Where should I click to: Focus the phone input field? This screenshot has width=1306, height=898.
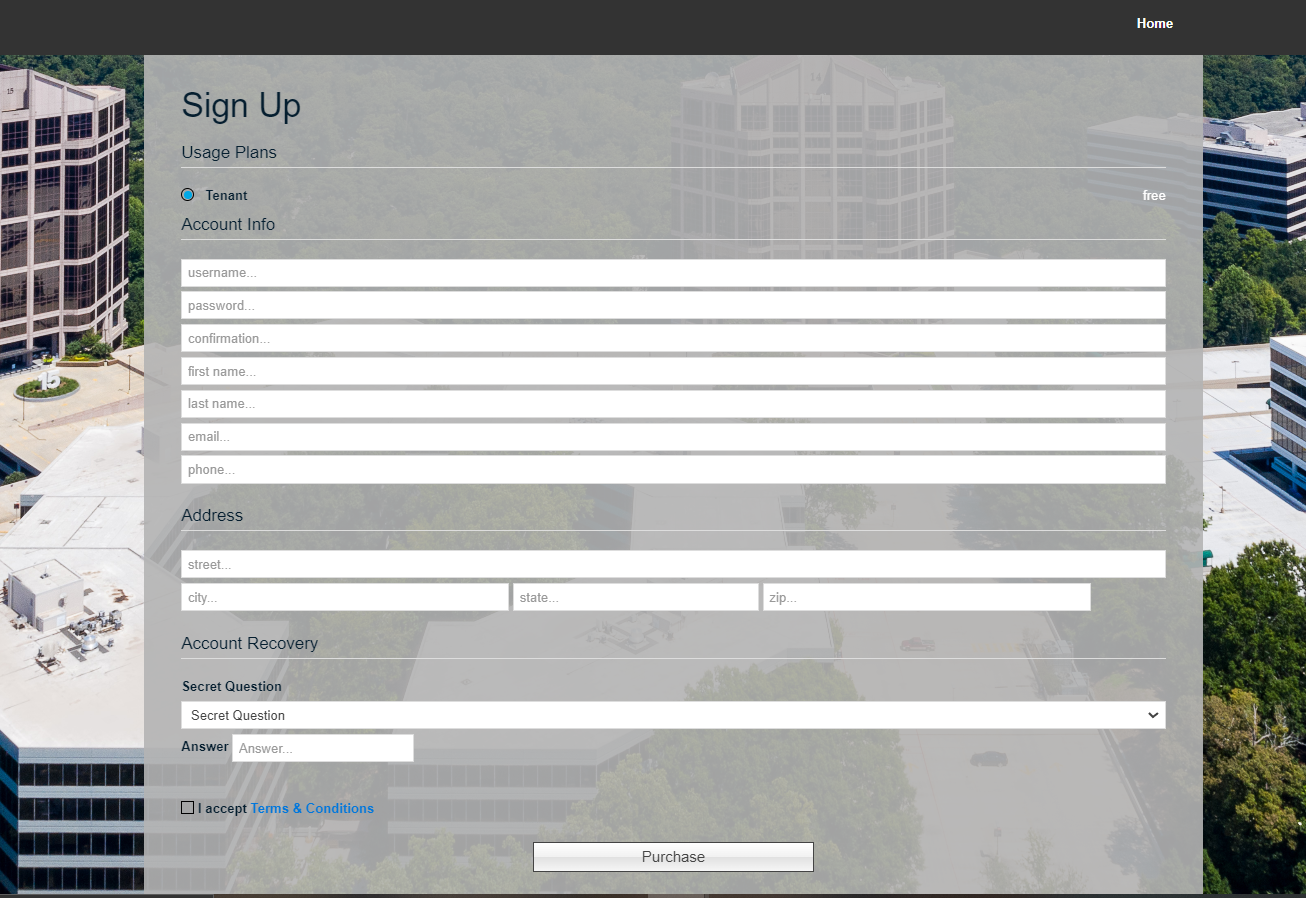pyautogui.click(x=673, y=470)
